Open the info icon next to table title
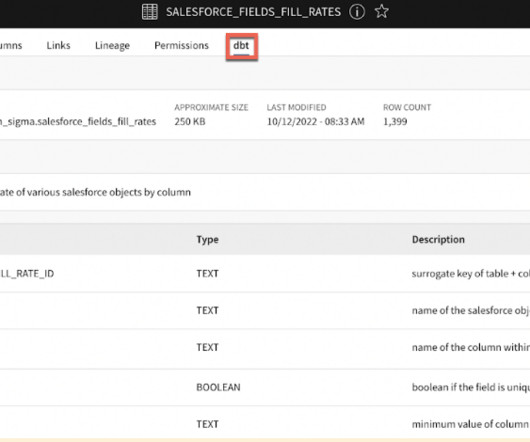 357,12
